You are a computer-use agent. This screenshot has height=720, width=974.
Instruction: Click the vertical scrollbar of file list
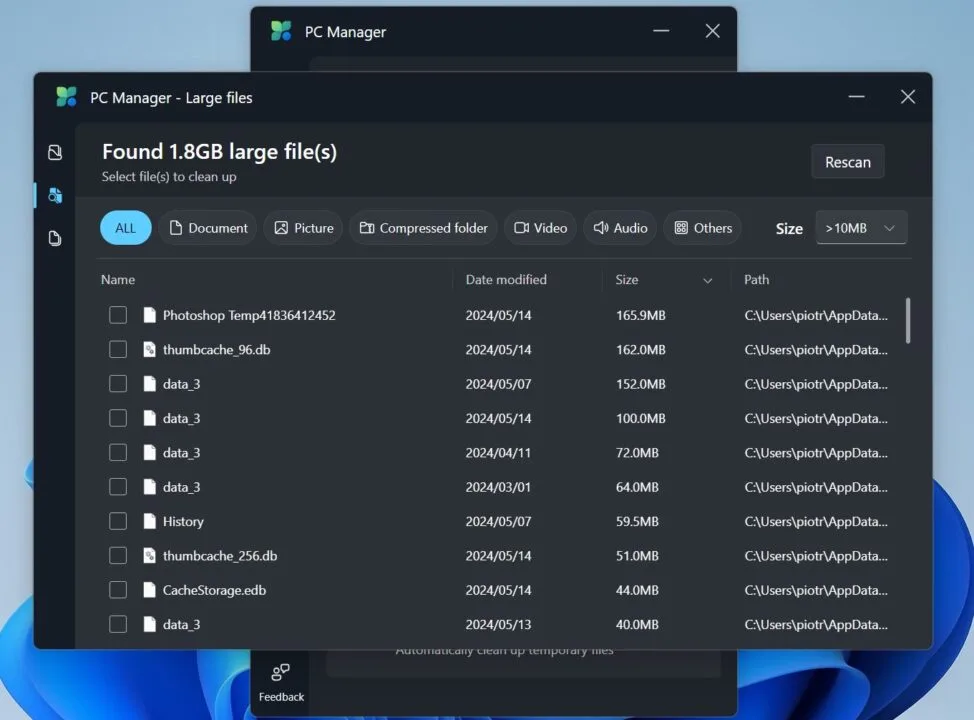pos(908,320)
